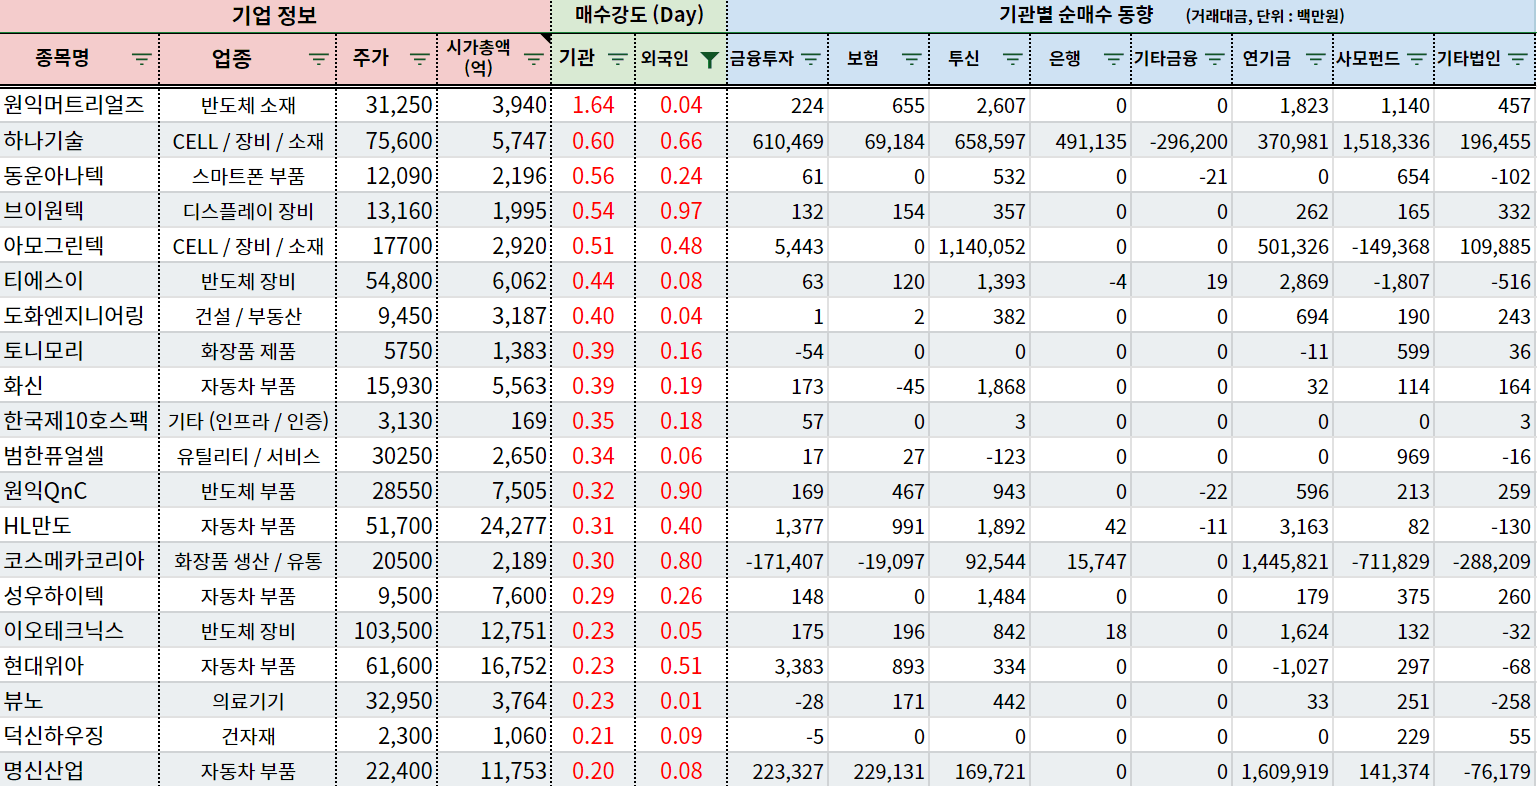Select the 이오테크닉스 stock name cell
Screen dimensions: 1537x786
pos(79,631)
